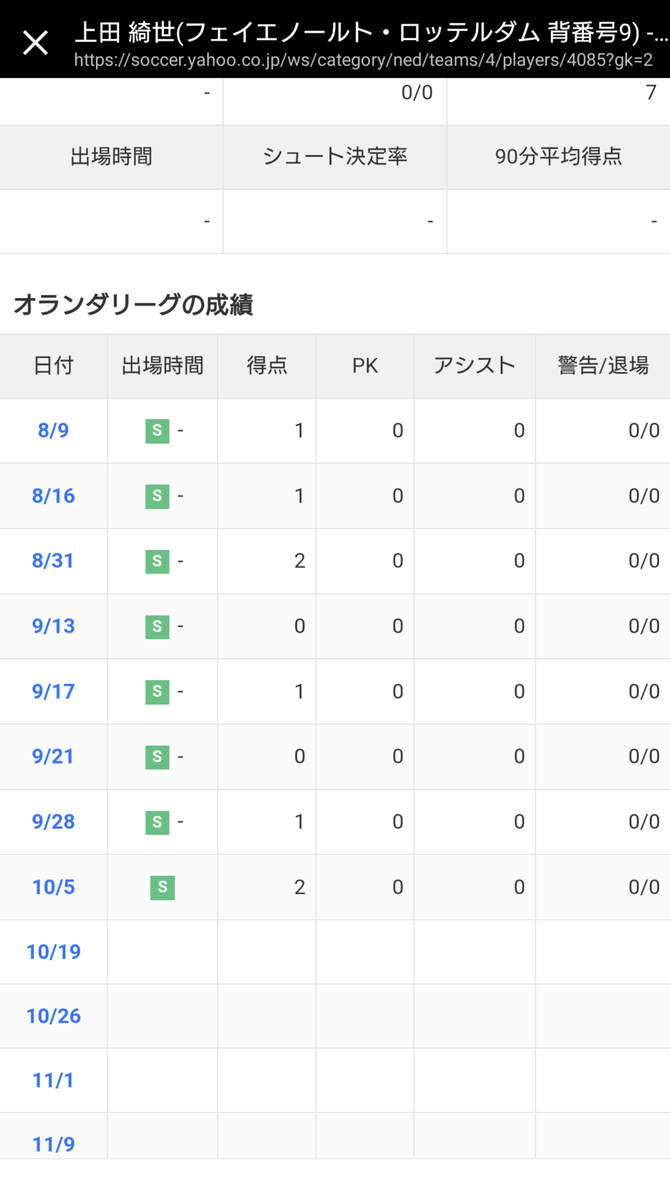Click the green S icon in the 8/16 row
Screen dimensions: 670x1181
coord(157,496)
